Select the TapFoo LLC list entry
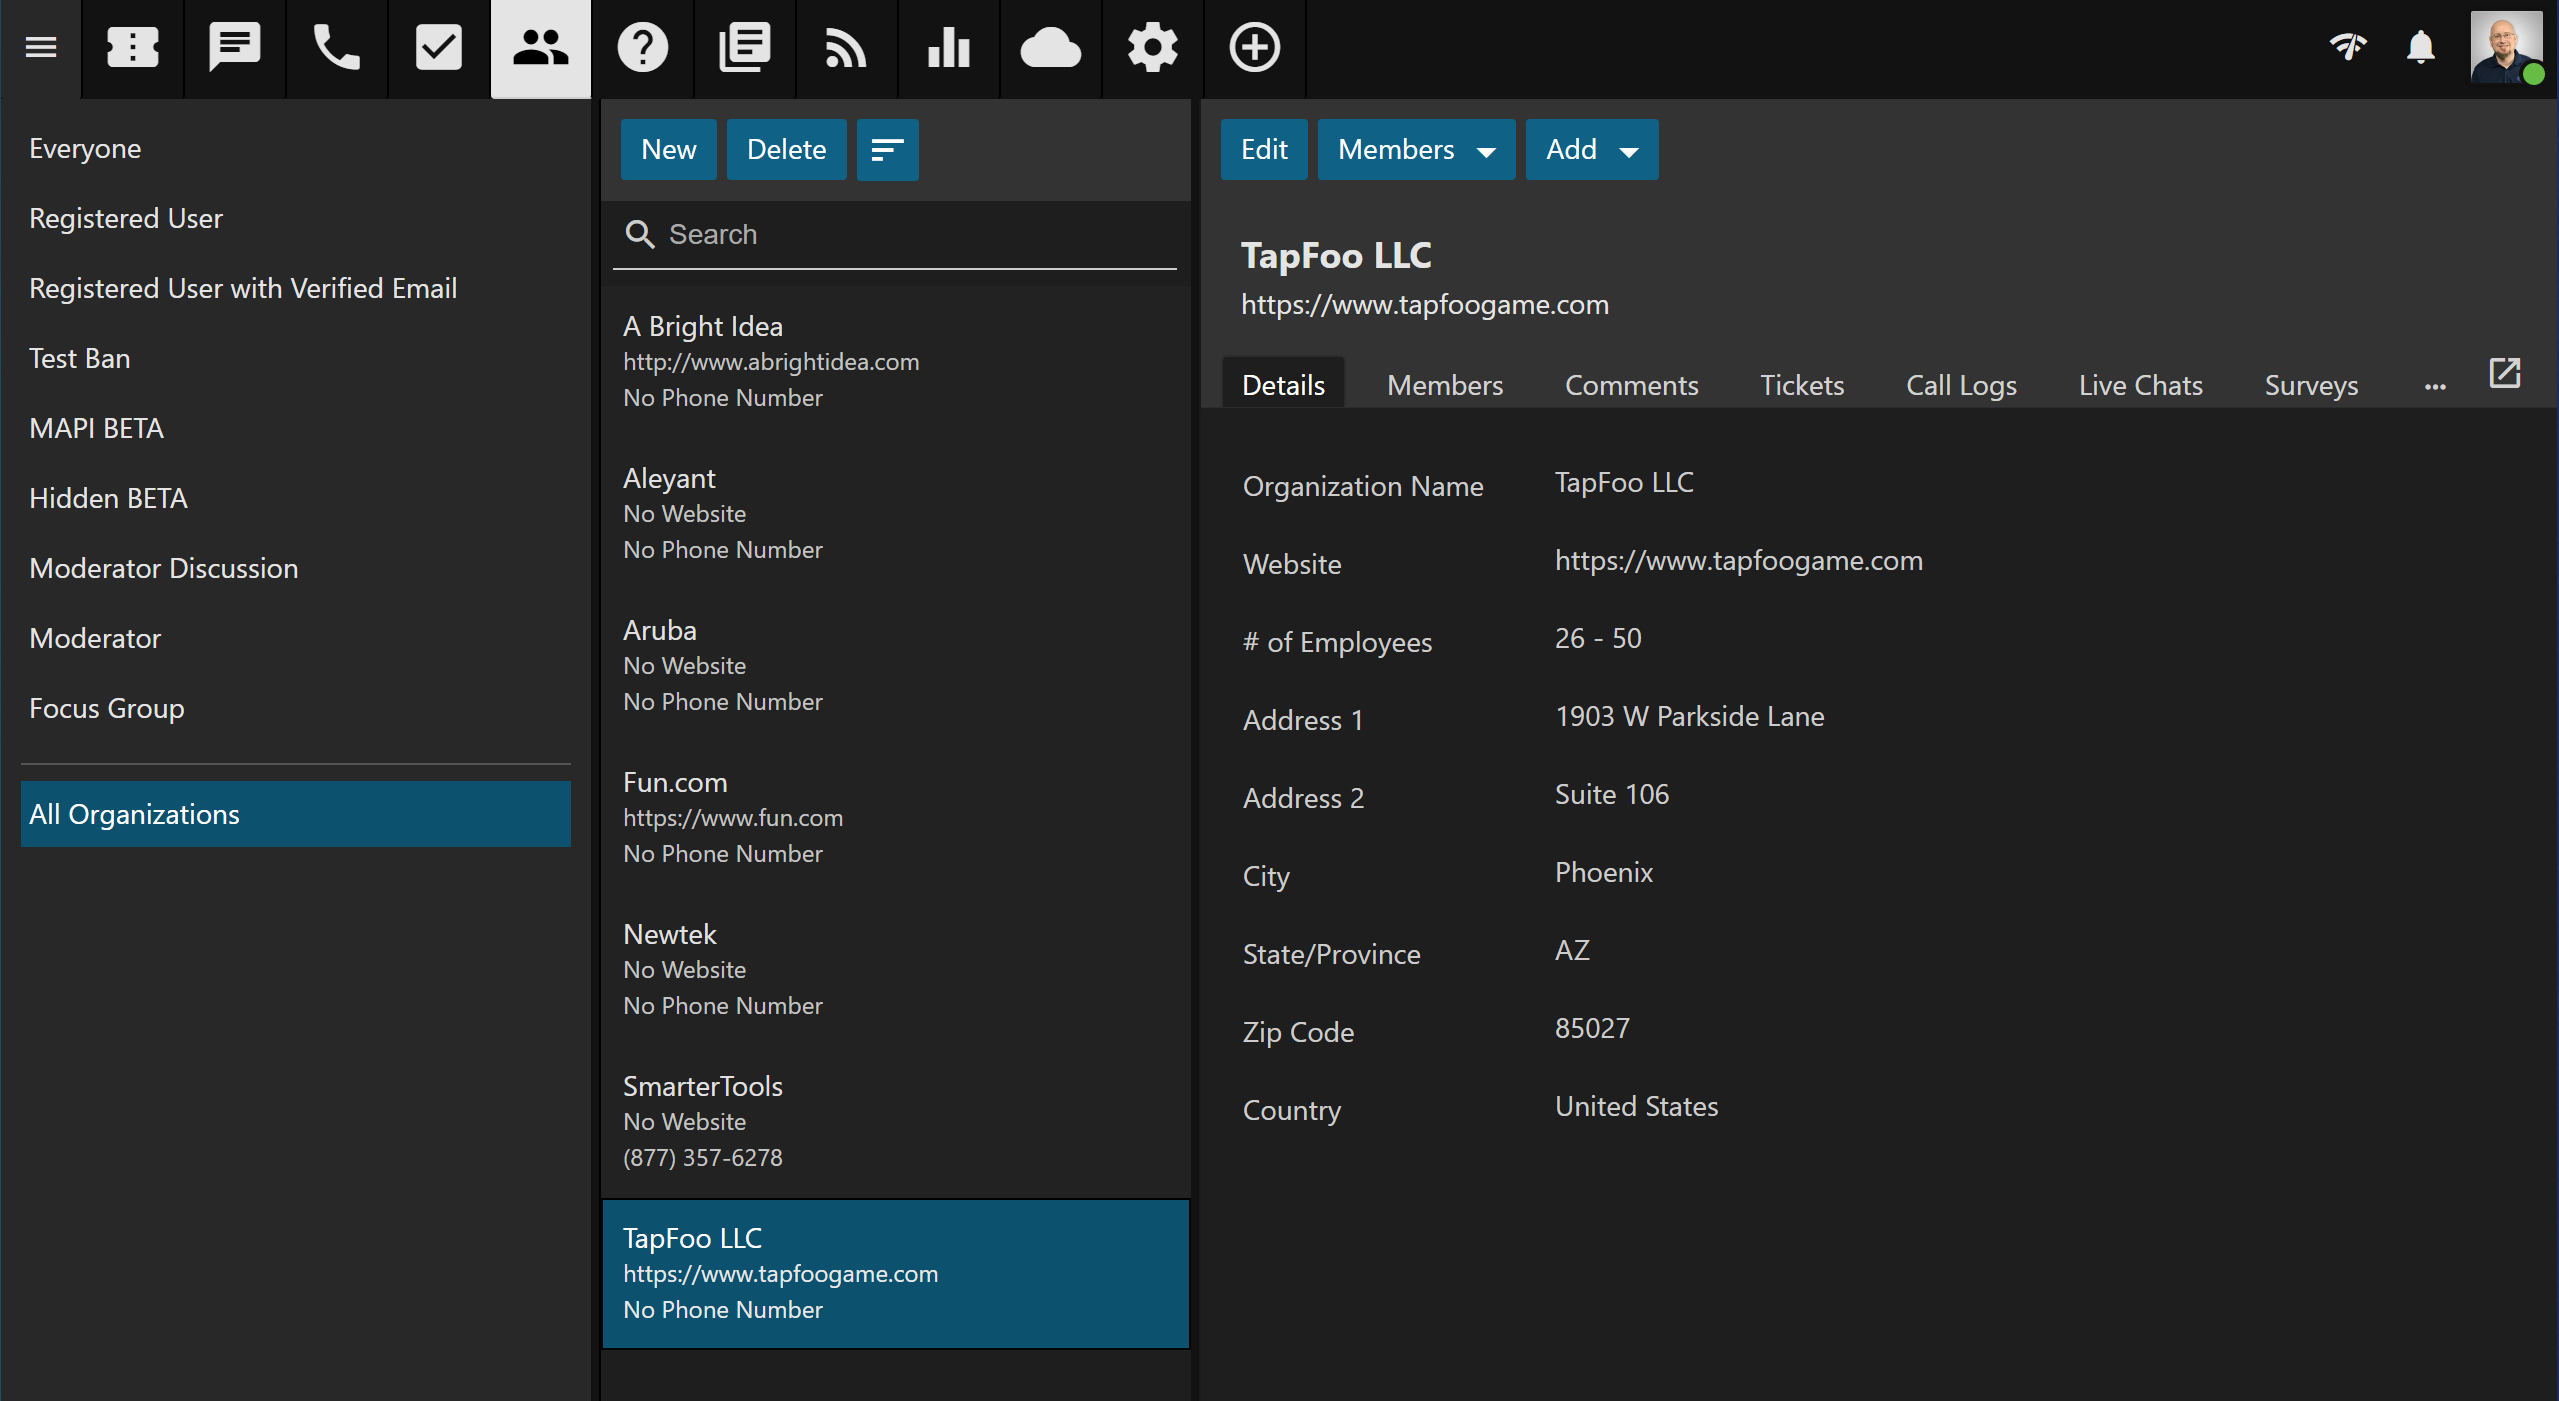Screen dimensions: 2559x1401 pyautogui.click(x=895, y=1274)
